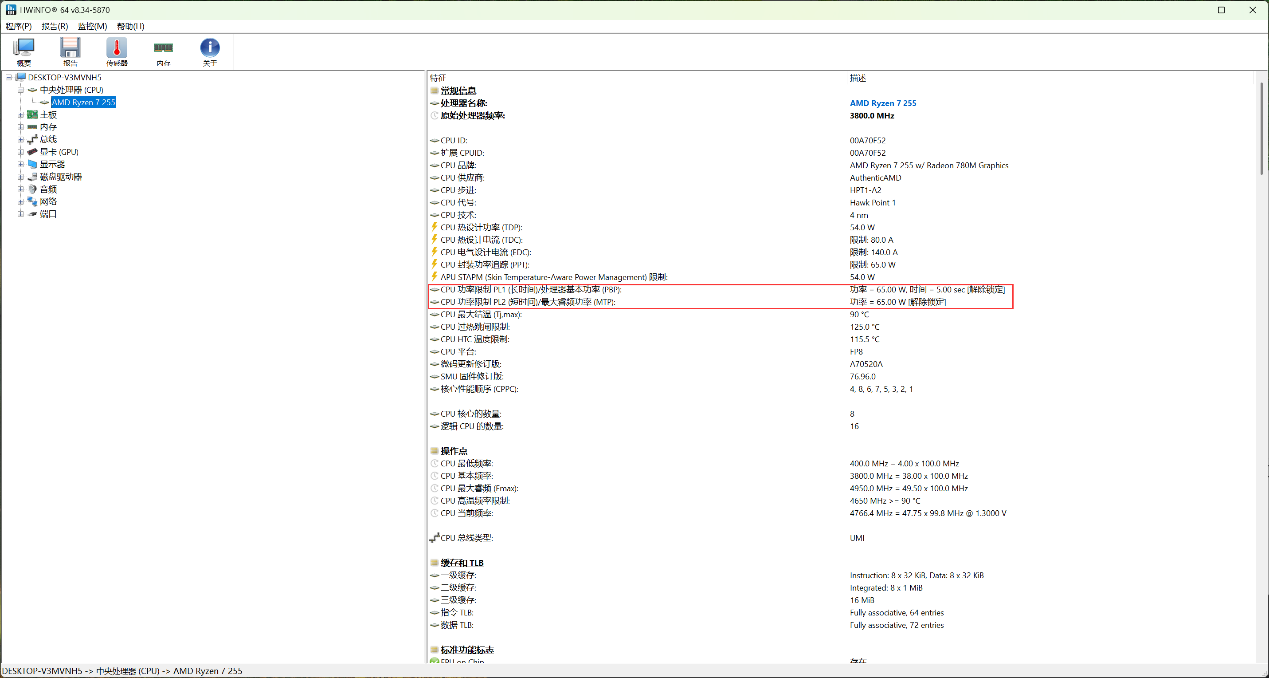Image resolution: width=1269 pixels, height=678 pixels.
Task: Open the 关于 (About) info icon
Action: [210, 49]
